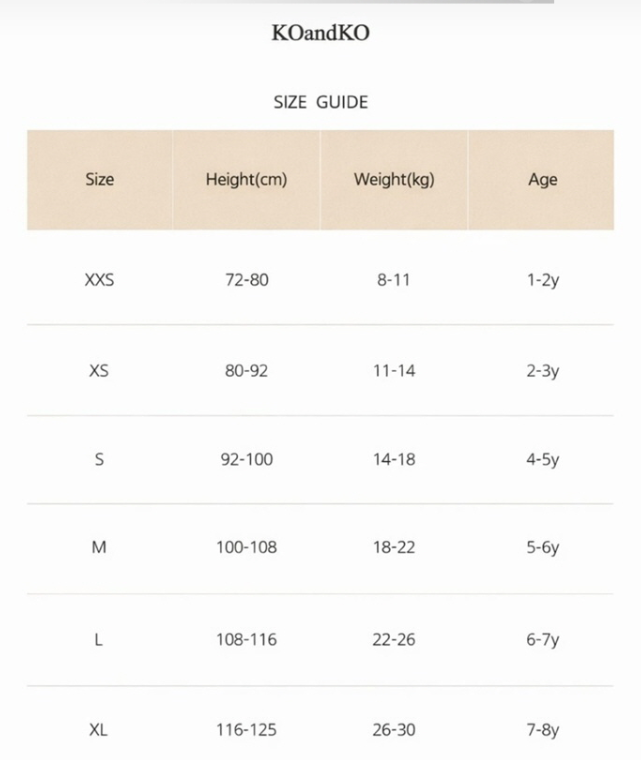Click the 26-30 weight cell
Viewport: 641px width, 760px height.
point(394,730)
